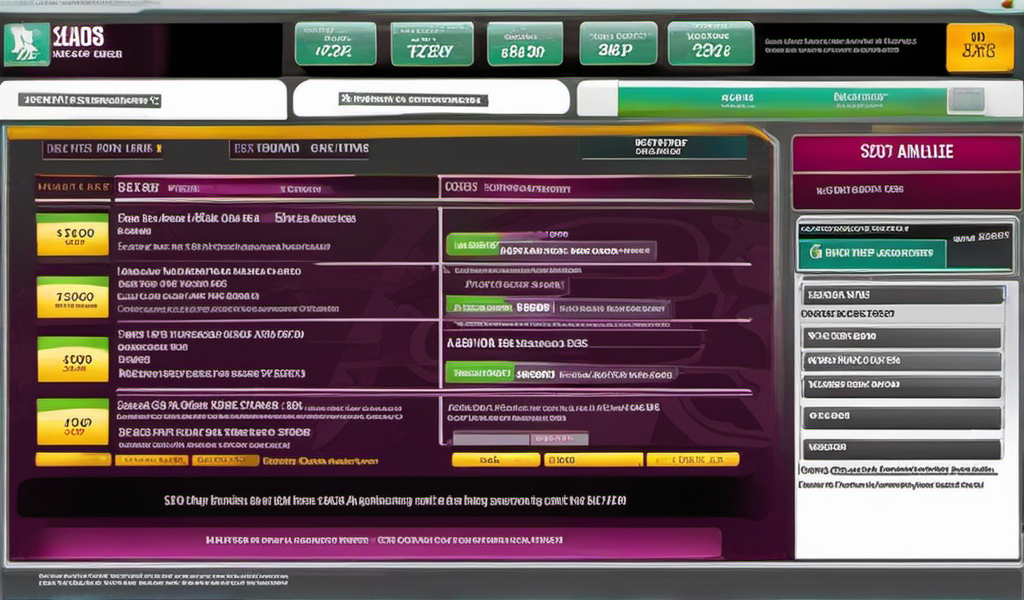Click the third green header button in the center
1024x600 pixels.
[x=523, y=44]
